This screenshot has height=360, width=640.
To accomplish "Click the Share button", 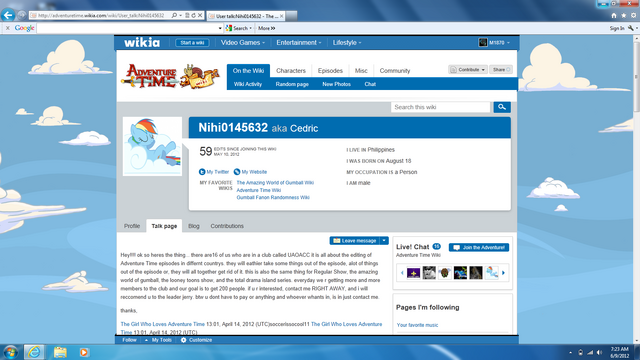I will tap(501, 70).
